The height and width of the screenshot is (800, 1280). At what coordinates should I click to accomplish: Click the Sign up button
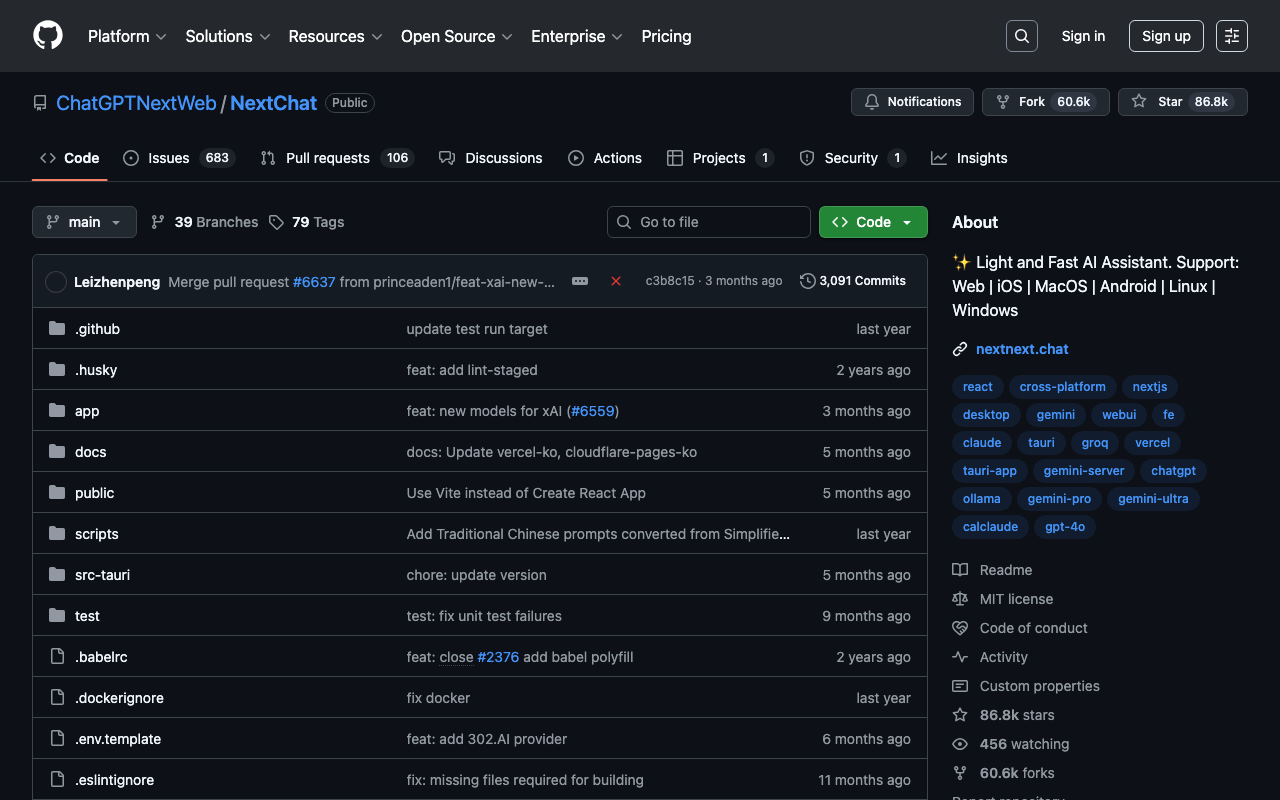[1166, 36]
